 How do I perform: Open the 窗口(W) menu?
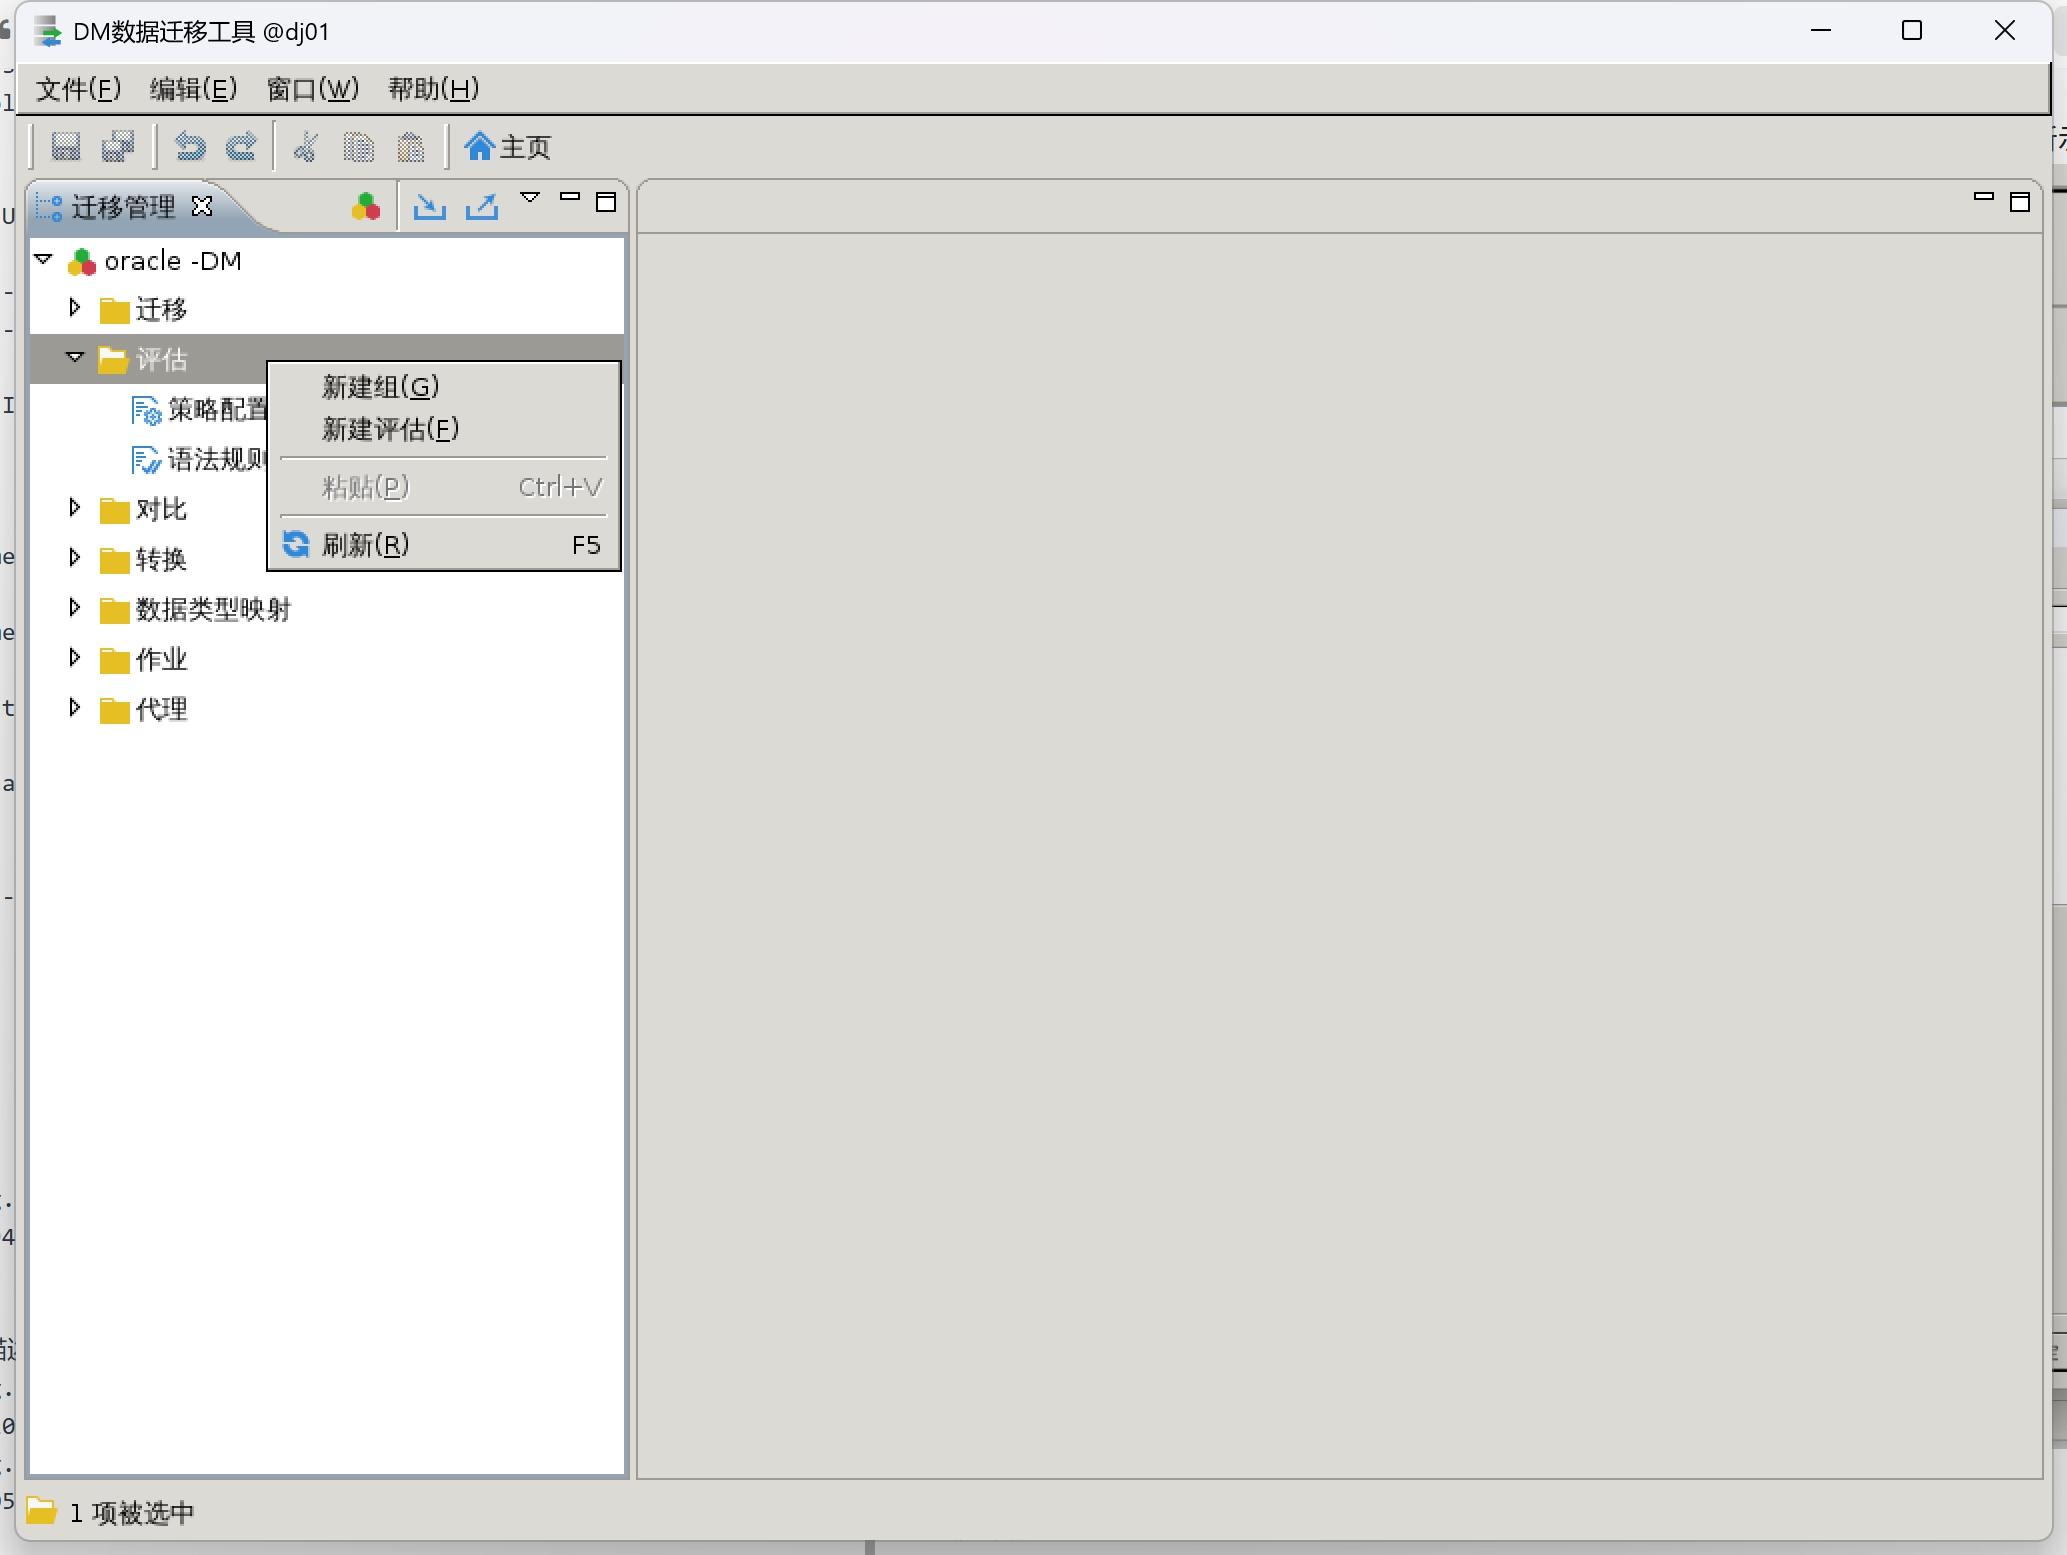[x=312, y=89]
